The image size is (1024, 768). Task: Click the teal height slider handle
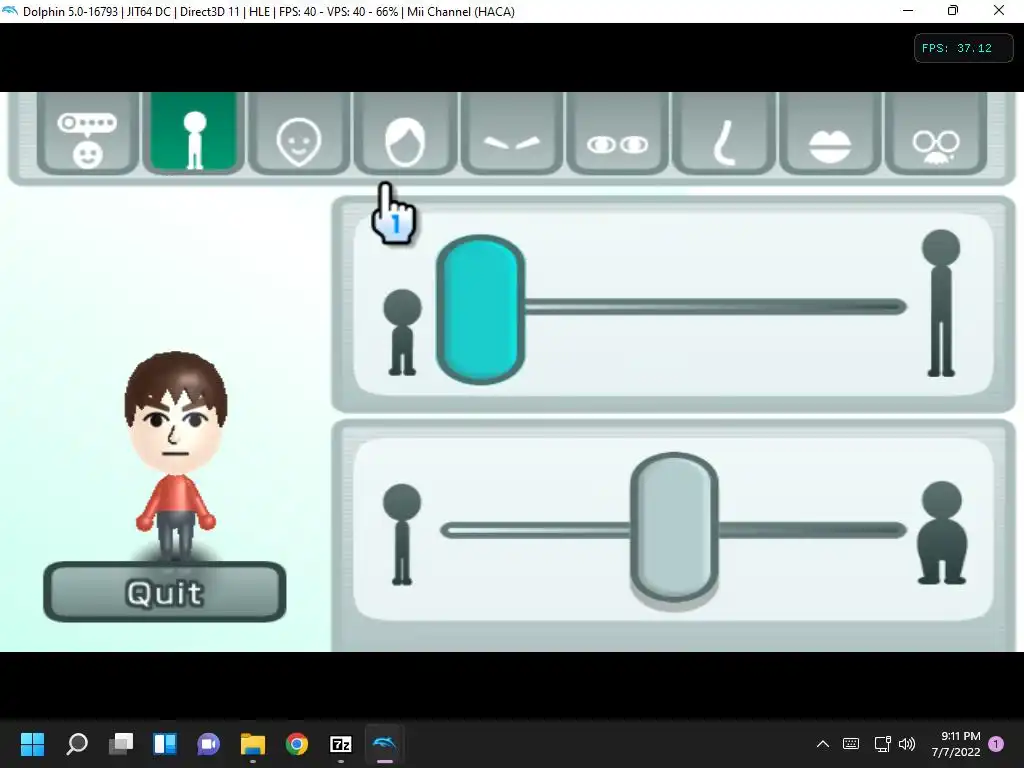point(481,309)
